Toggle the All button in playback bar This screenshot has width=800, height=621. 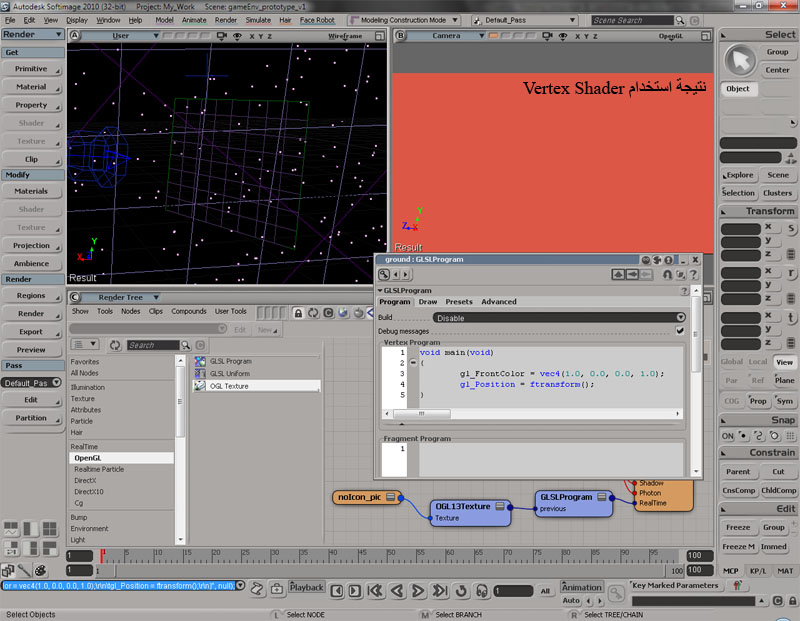pos(545,591)
